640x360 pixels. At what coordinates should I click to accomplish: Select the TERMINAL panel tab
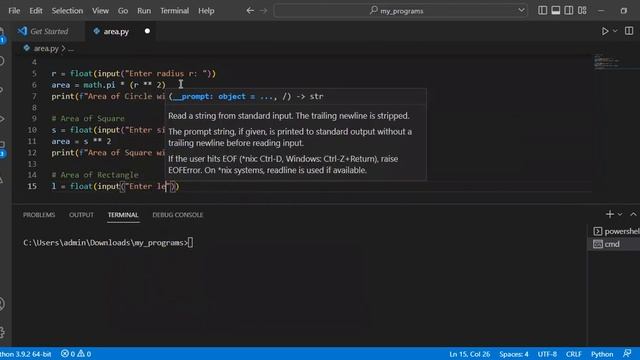pos(123,215)
